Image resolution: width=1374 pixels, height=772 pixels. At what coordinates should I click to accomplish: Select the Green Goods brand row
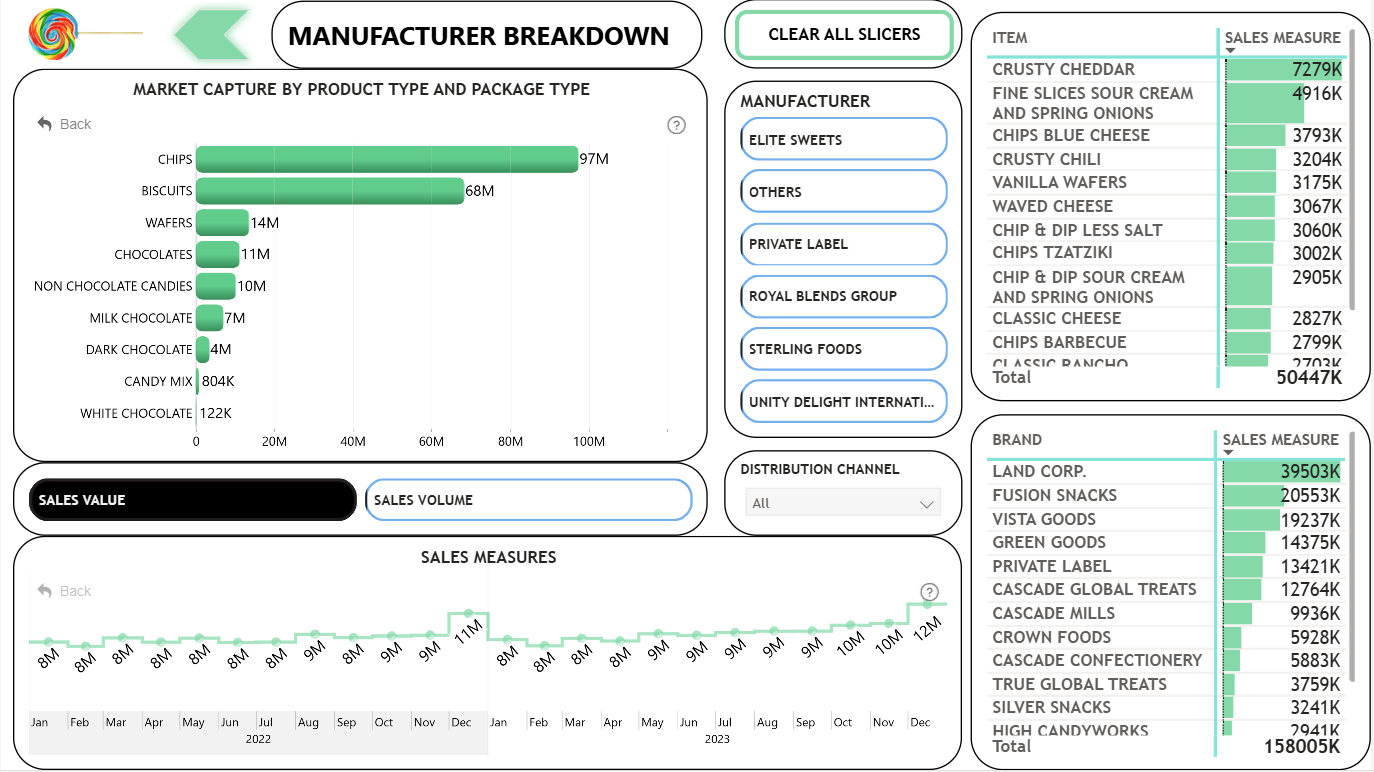coord(1166,542)
